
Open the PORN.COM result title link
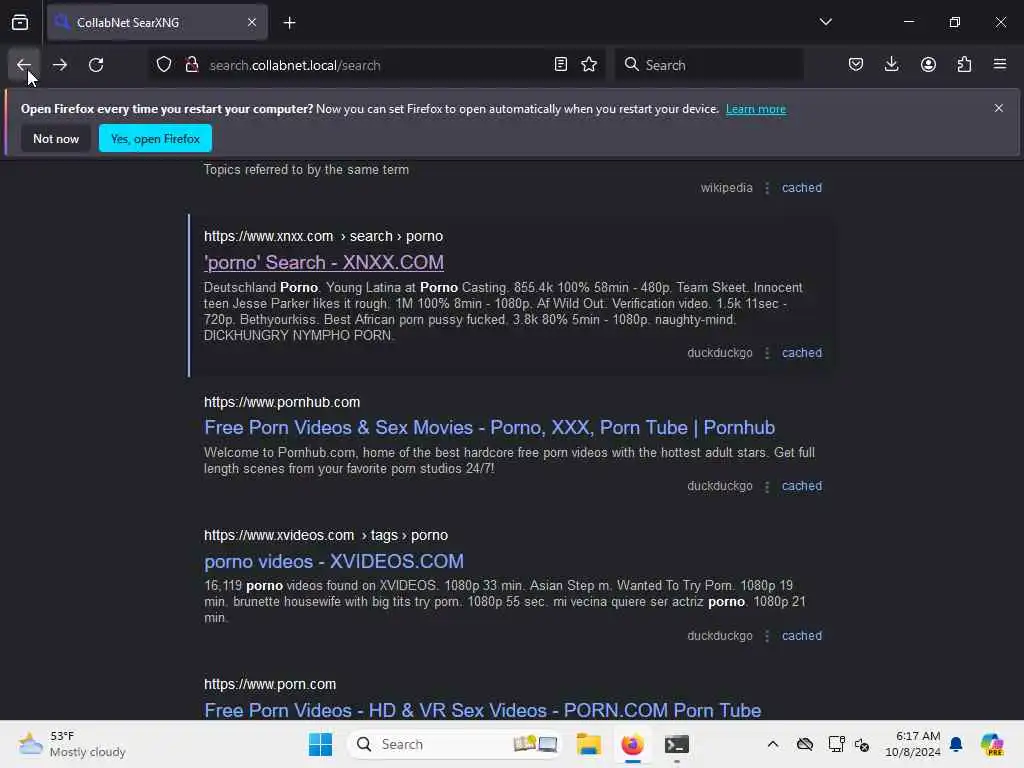[x=483, y=710]
